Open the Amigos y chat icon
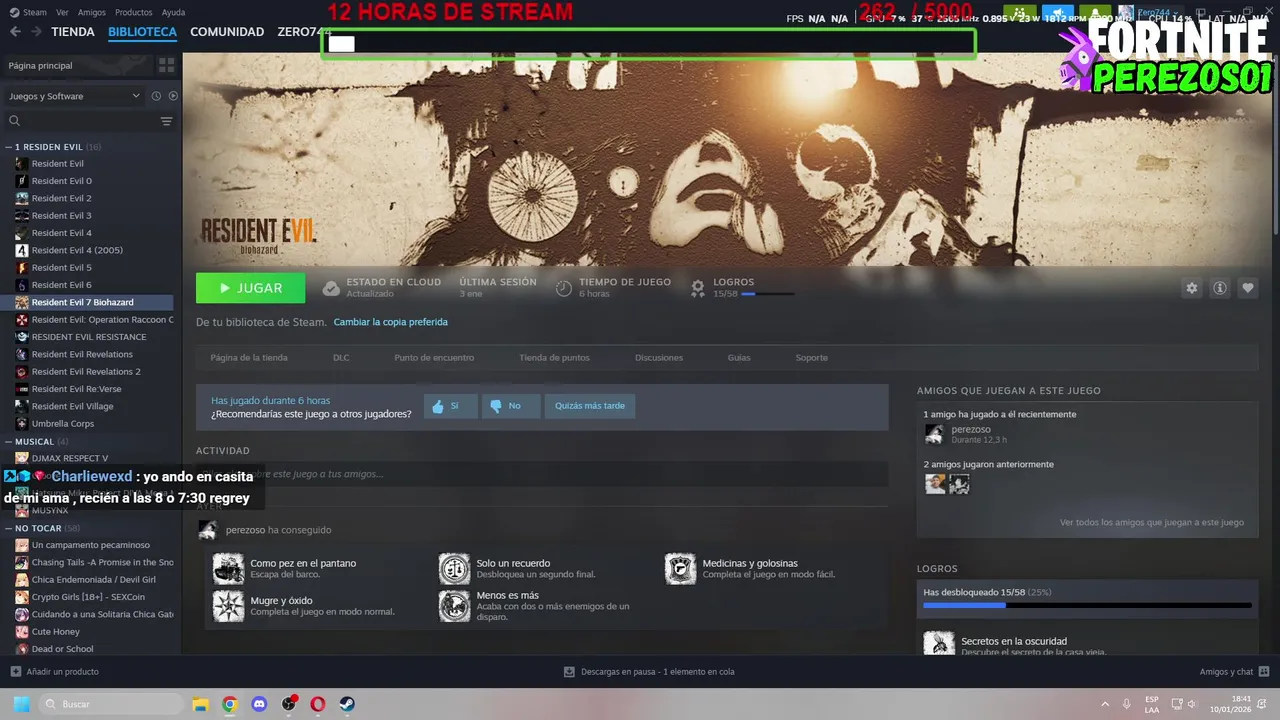Screen dimensions: 1280x720 pyautogui.click(x=1264, y=672)
